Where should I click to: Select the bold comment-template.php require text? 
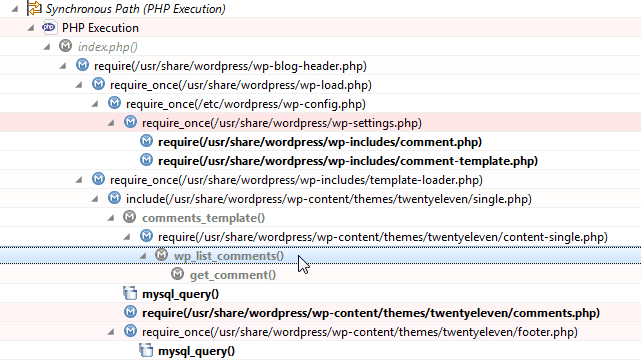(x=348, y=161)
